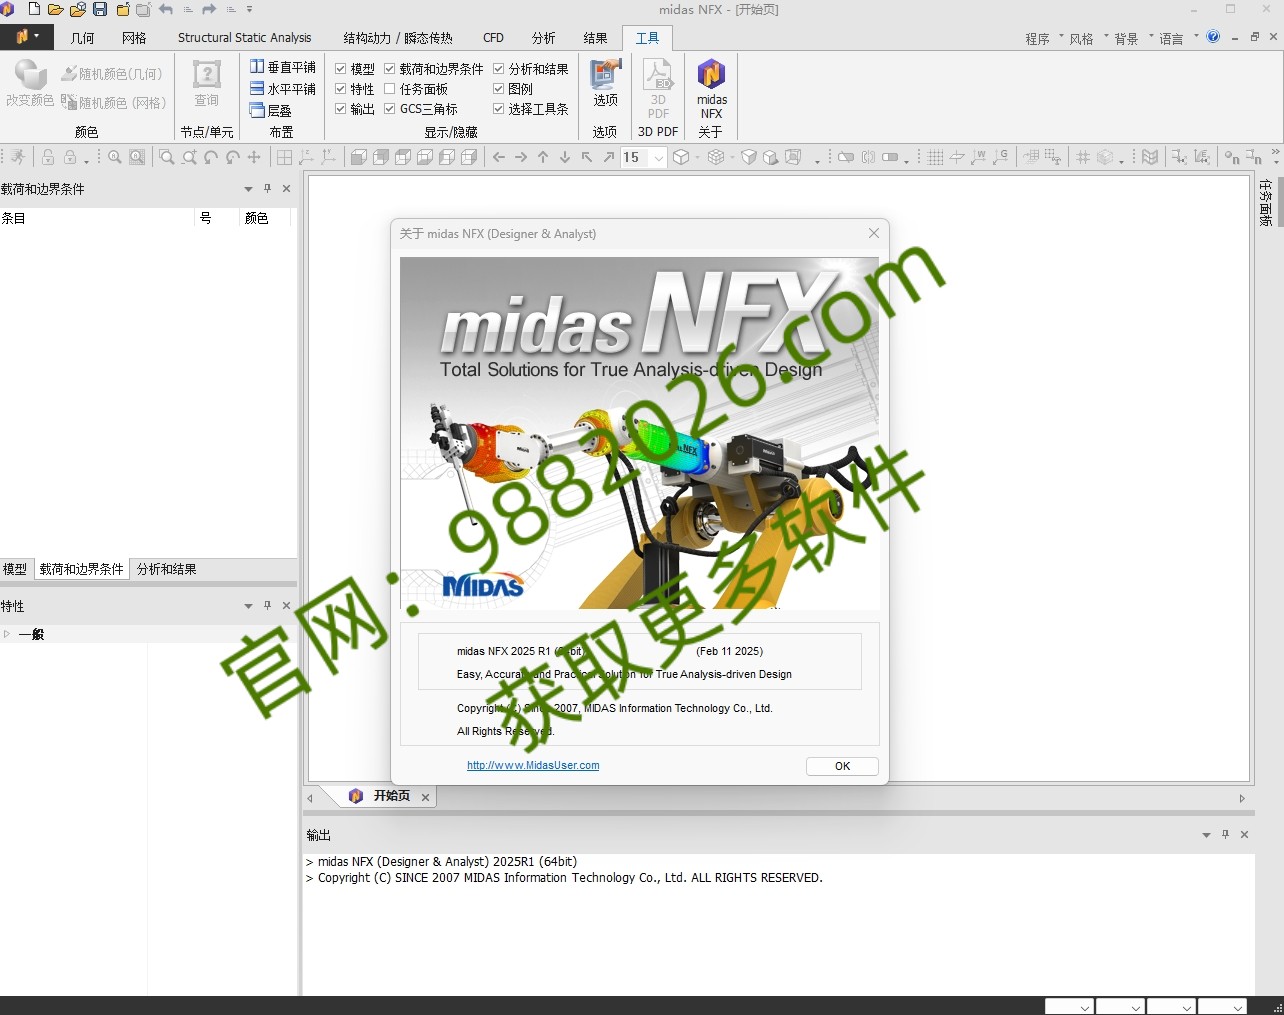The width and height of the screenshot is (1284, 1015).
Task: Switch to the 分析和结果 bottom tab
Action: click(166, 569)
